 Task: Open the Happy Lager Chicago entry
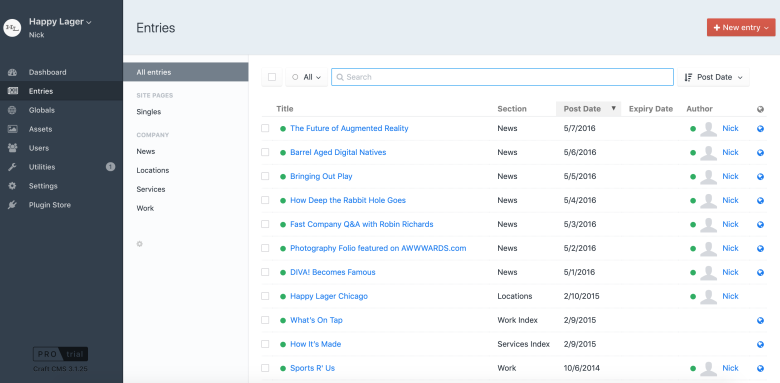(329, 296)
